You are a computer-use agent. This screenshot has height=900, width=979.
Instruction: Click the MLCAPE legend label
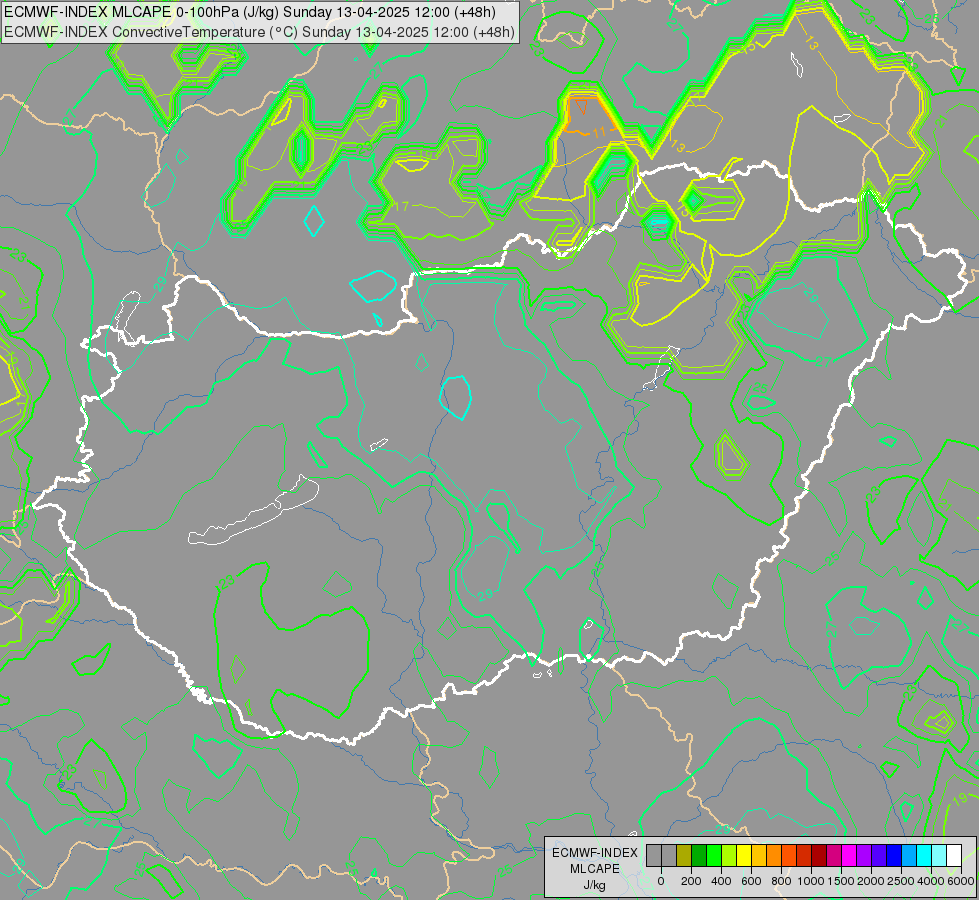coord(595,869)
